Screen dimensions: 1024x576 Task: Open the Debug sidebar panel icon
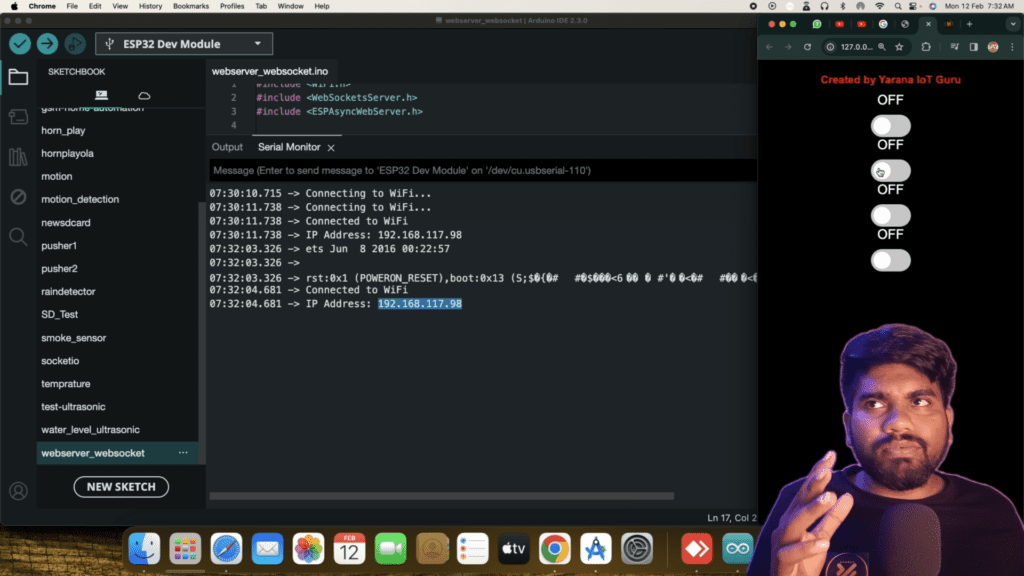tap(18, 197)
